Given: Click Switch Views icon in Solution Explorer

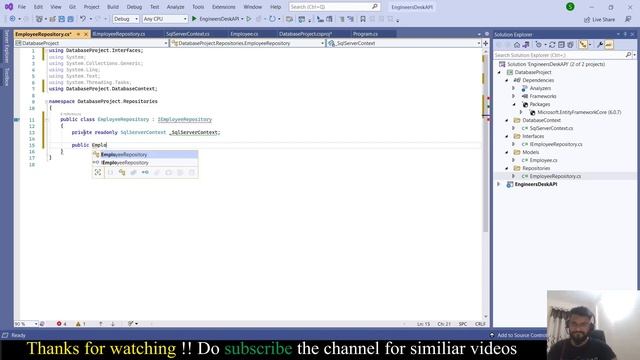Looking at the screenshot, I should click(526, 44).
